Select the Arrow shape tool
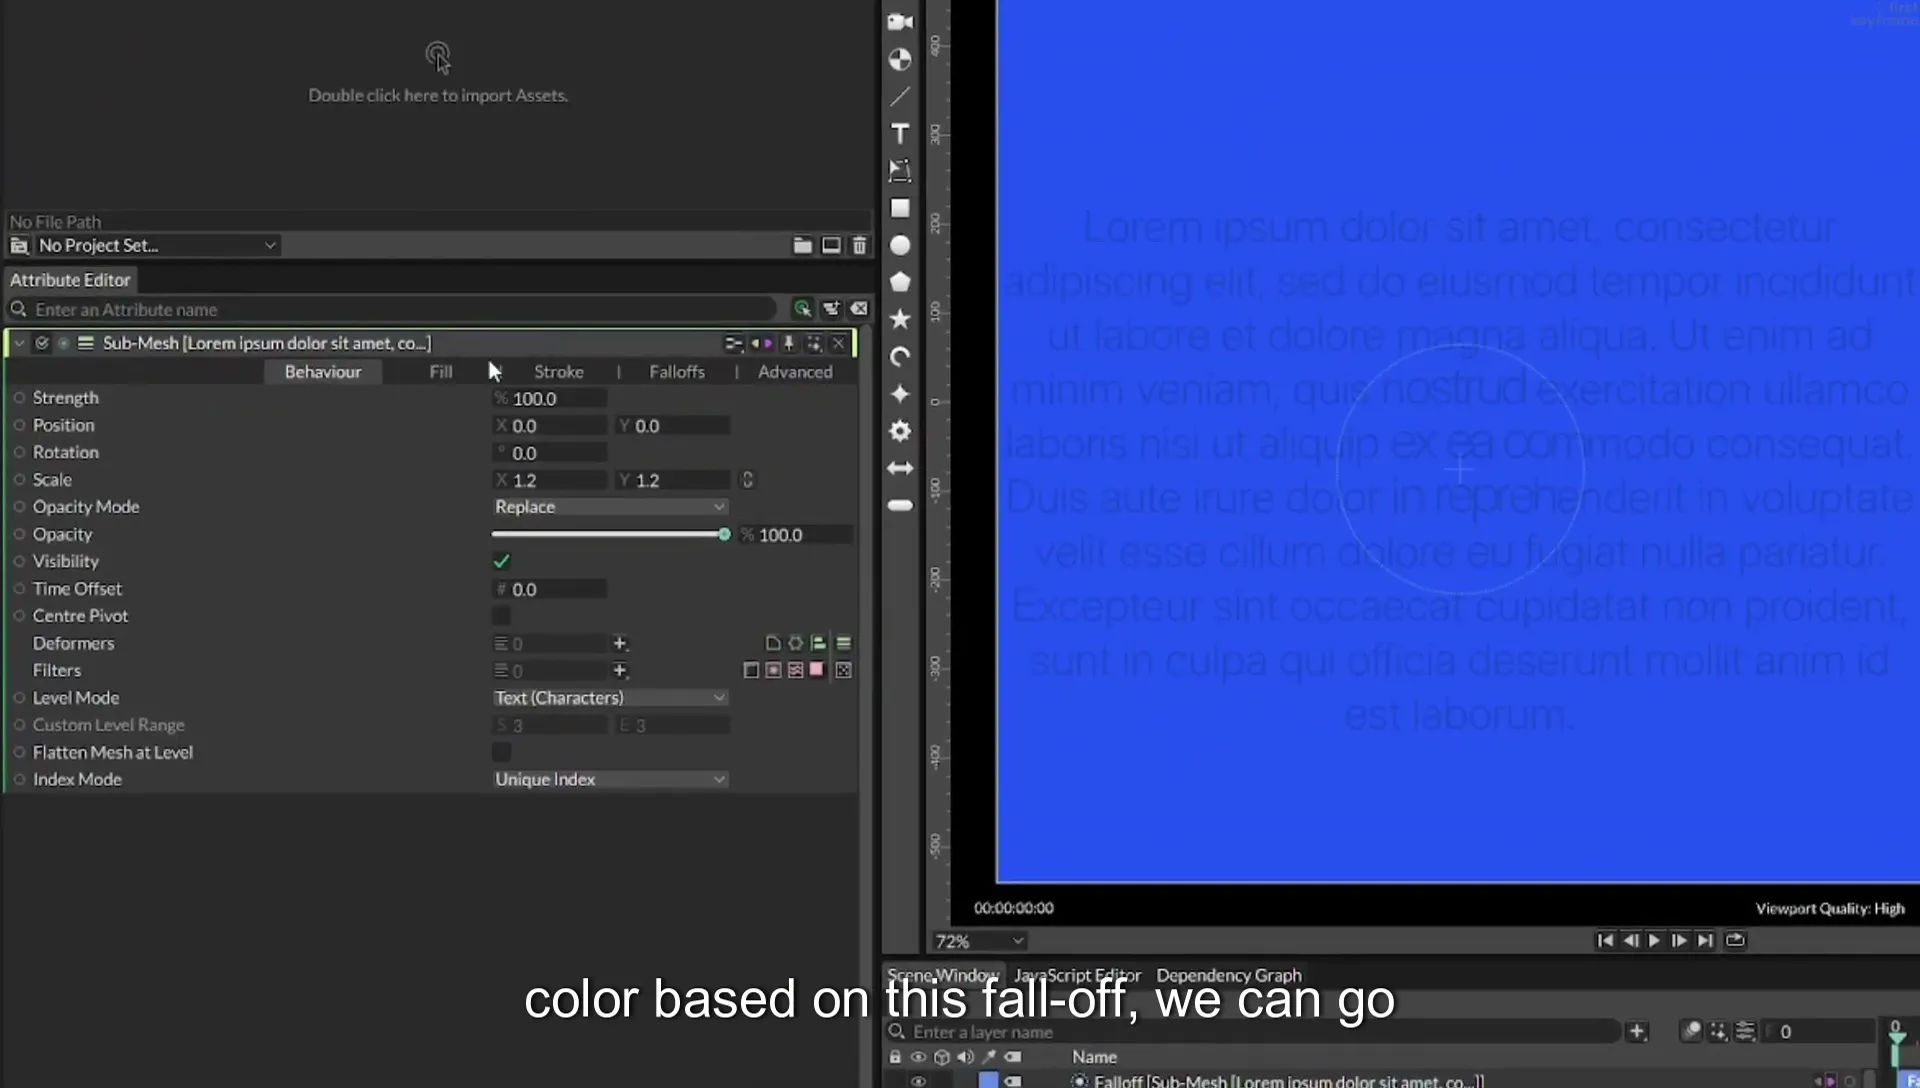The image size is (1920, 1088). [x=900, y=468]
